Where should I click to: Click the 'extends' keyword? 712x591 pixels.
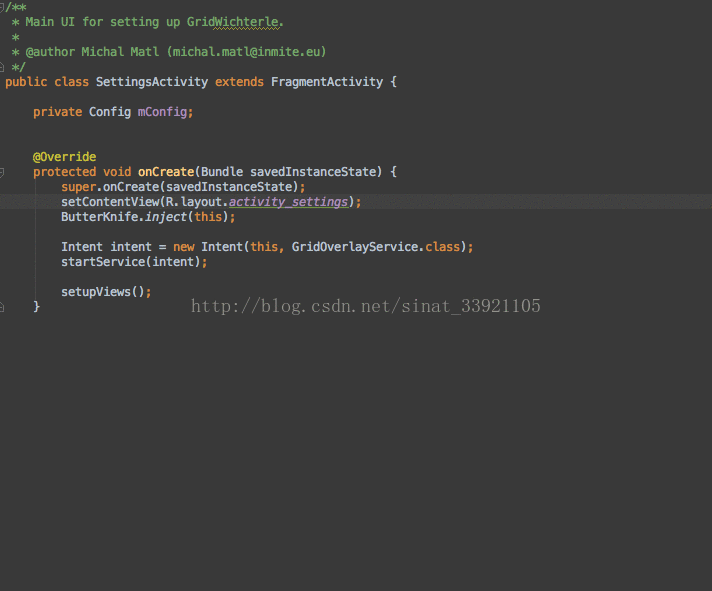click(x=239, y=82)
